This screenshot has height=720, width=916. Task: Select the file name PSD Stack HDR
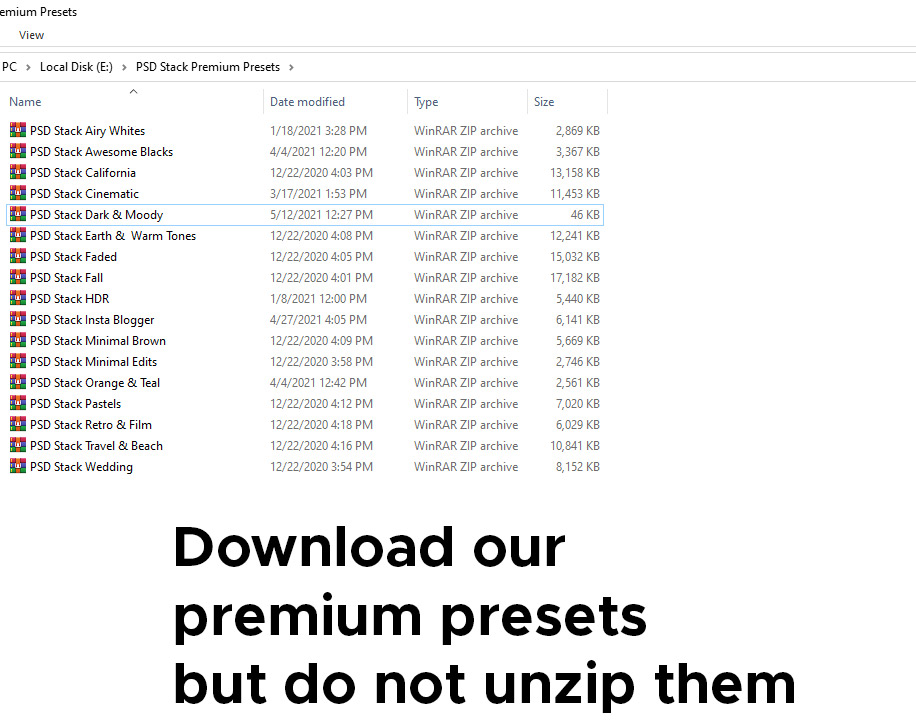tap(70, 299)
